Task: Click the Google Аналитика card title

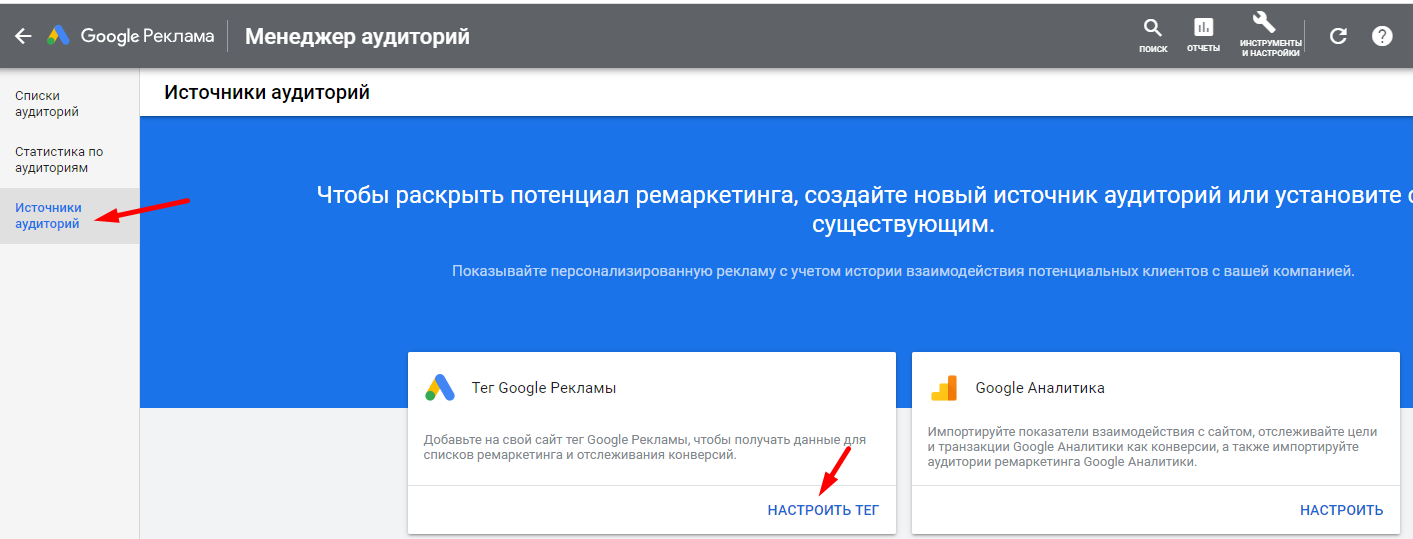Action: [x=1040, y=388]
